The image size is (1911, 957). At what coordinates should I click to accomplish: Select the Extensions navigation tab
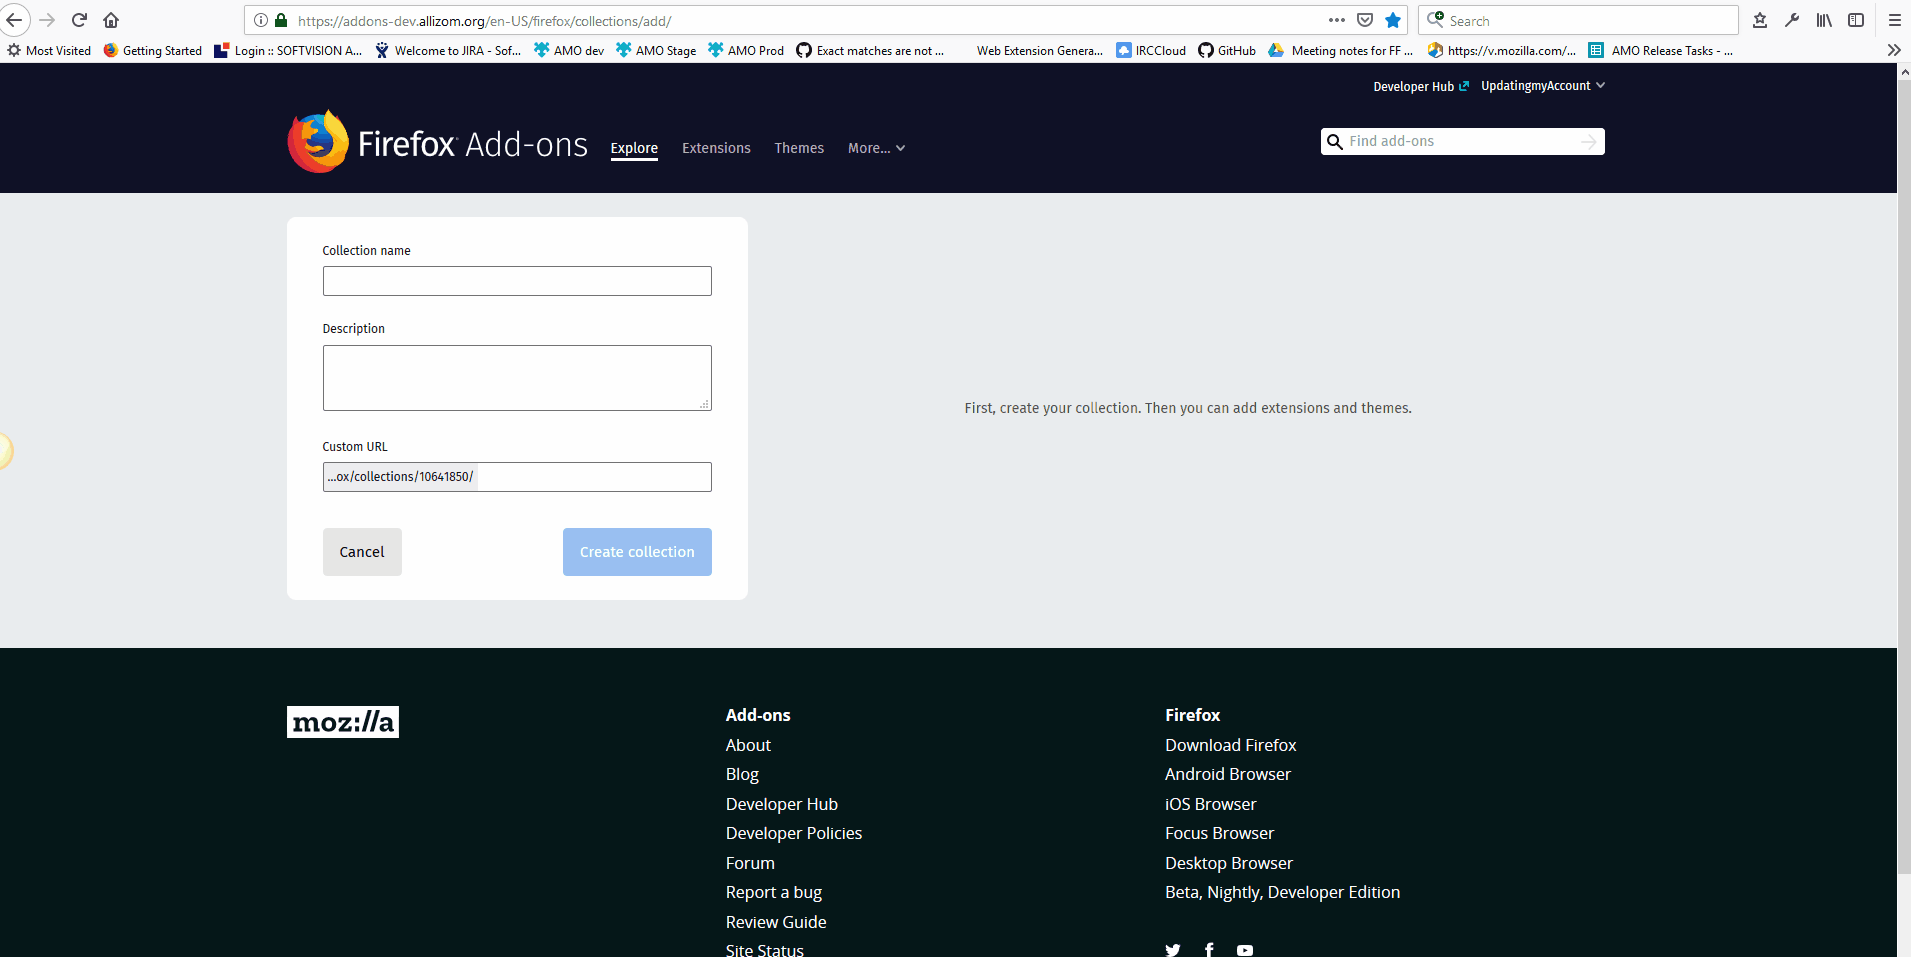(716, 148)
